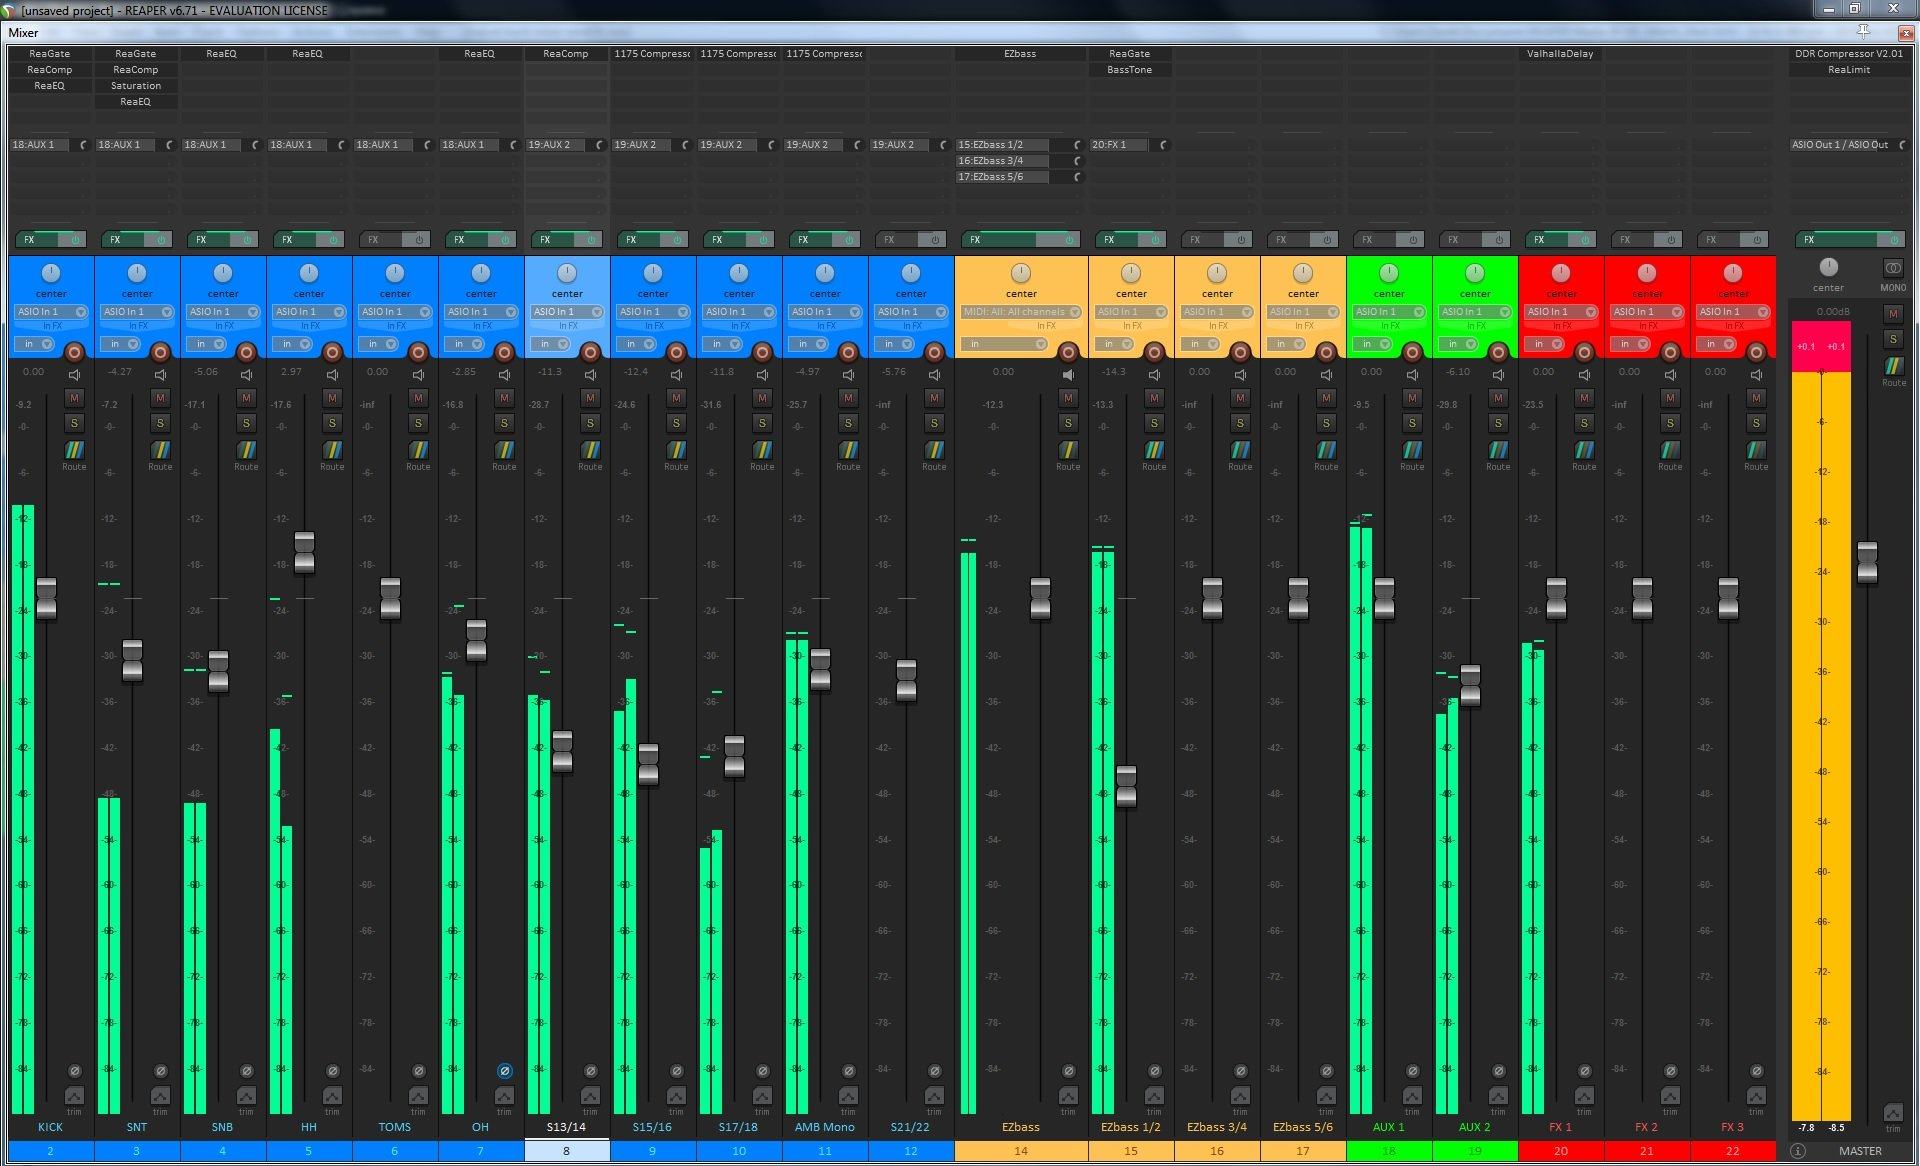Open the master track Route icon
The image size is (1920, 1166).
tap(1893, 367)
